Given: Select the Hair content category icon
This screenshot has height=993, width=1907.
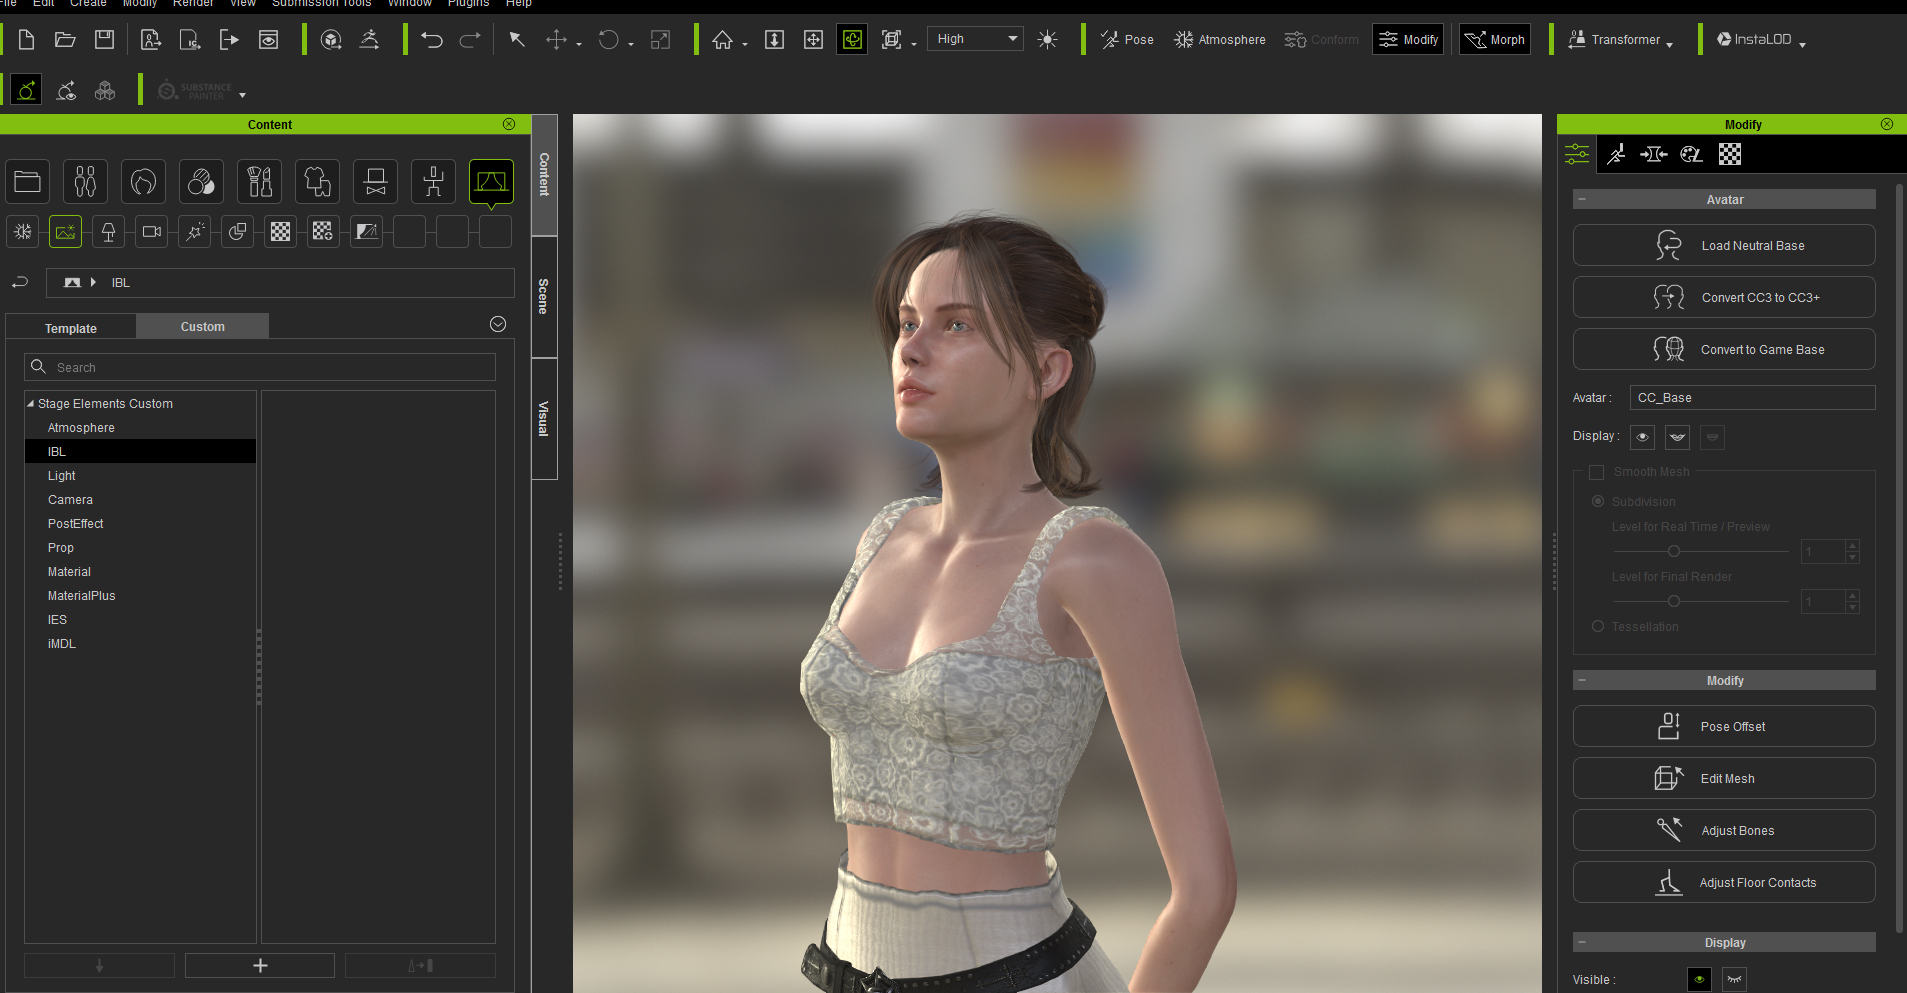Looking at the screenshot, I should click(143, 181).
